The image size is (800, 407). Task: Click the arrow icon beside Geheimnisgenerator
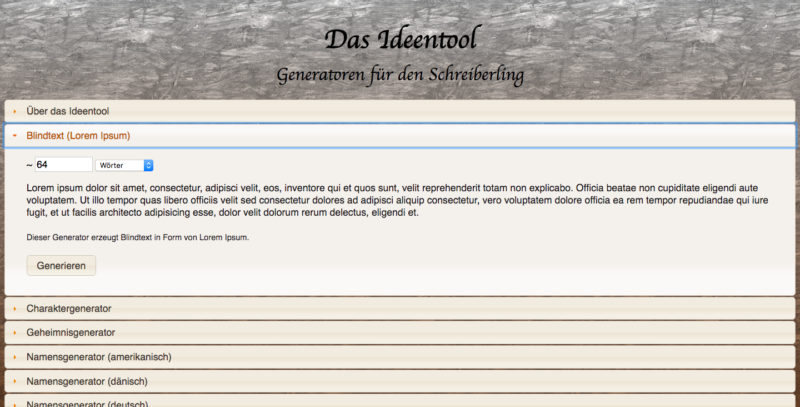click(15, 332)
